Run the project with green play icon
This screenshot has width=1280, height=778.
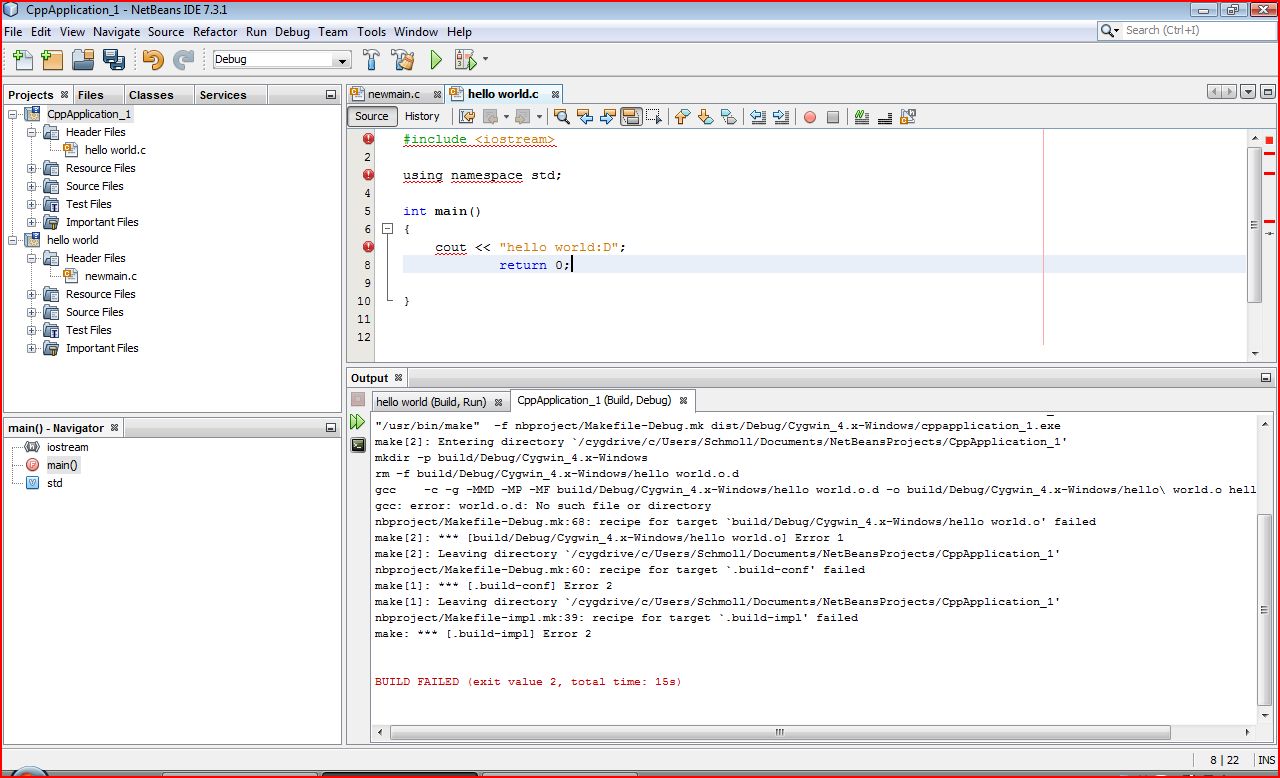tap(436, 60)
